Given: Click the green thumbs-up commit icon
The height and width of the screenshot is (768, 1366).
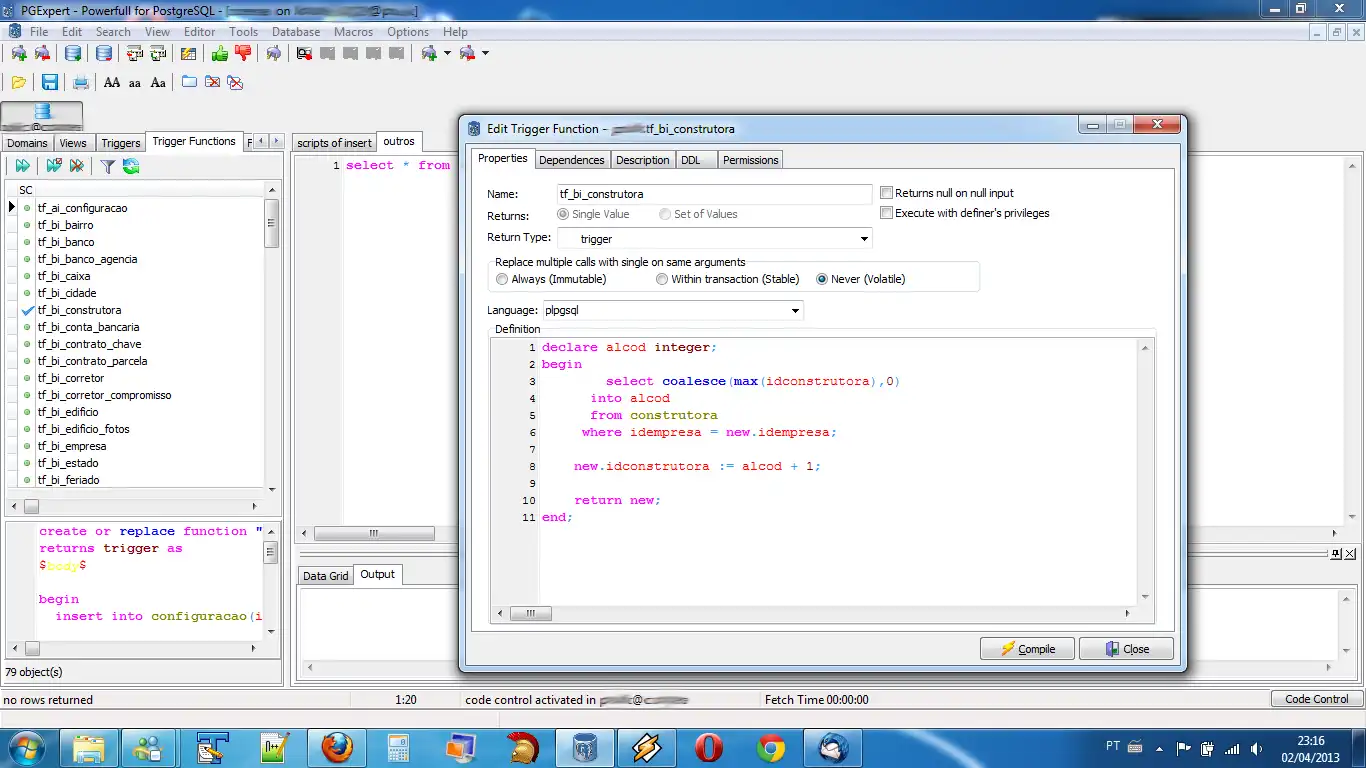Looking at the screenshot, I should pos(219,53).
